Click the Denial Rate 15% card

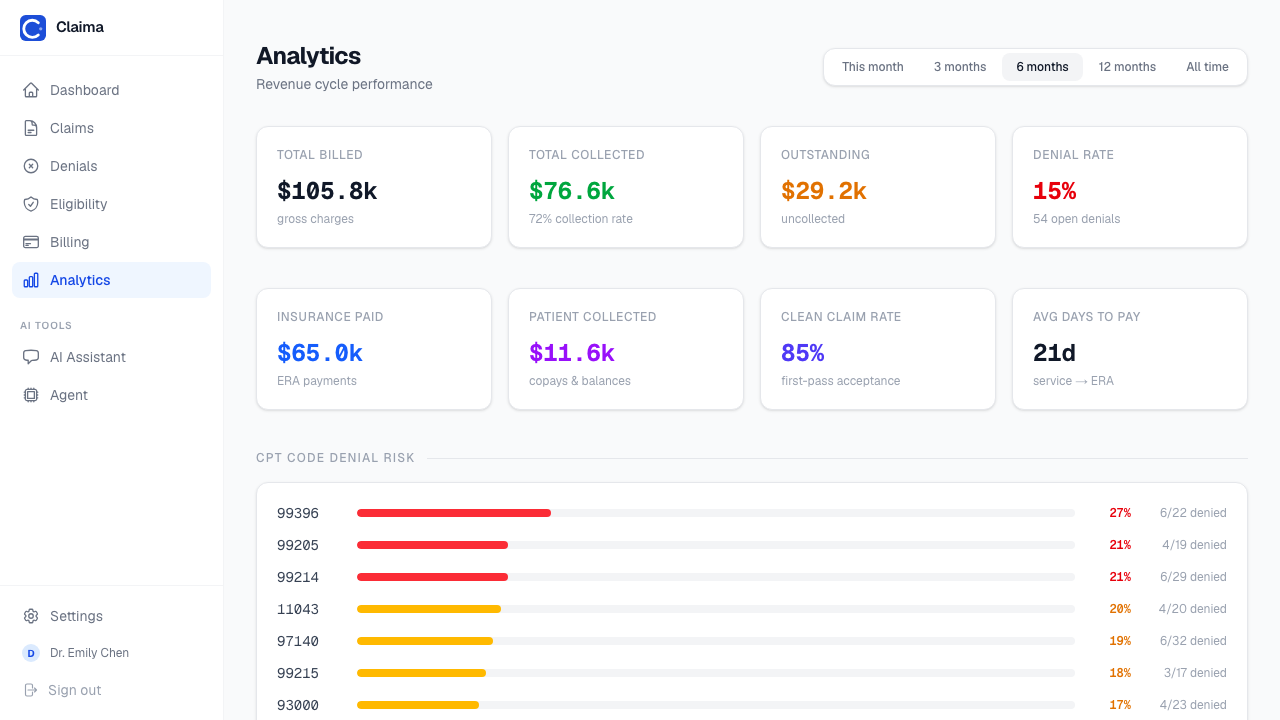[x=1130, y=187]
